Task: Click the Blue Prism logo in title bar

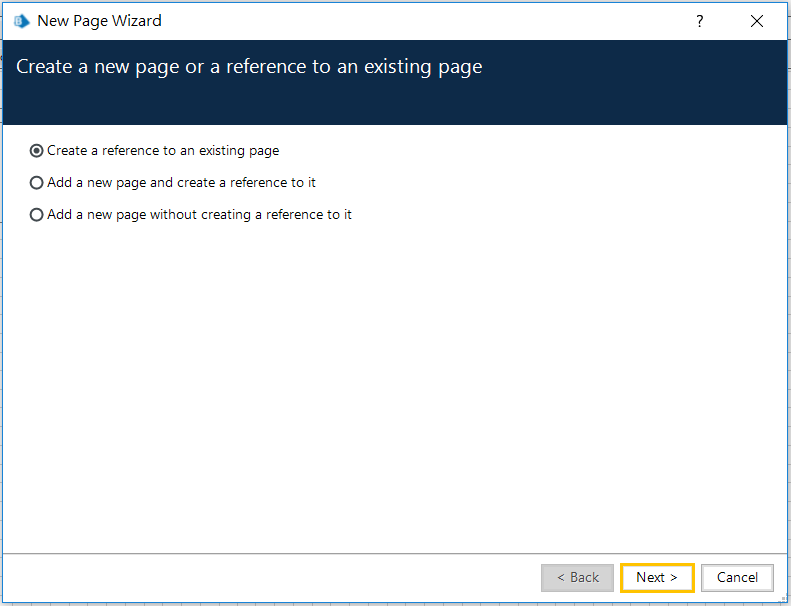Action: [x=22, y=21]
